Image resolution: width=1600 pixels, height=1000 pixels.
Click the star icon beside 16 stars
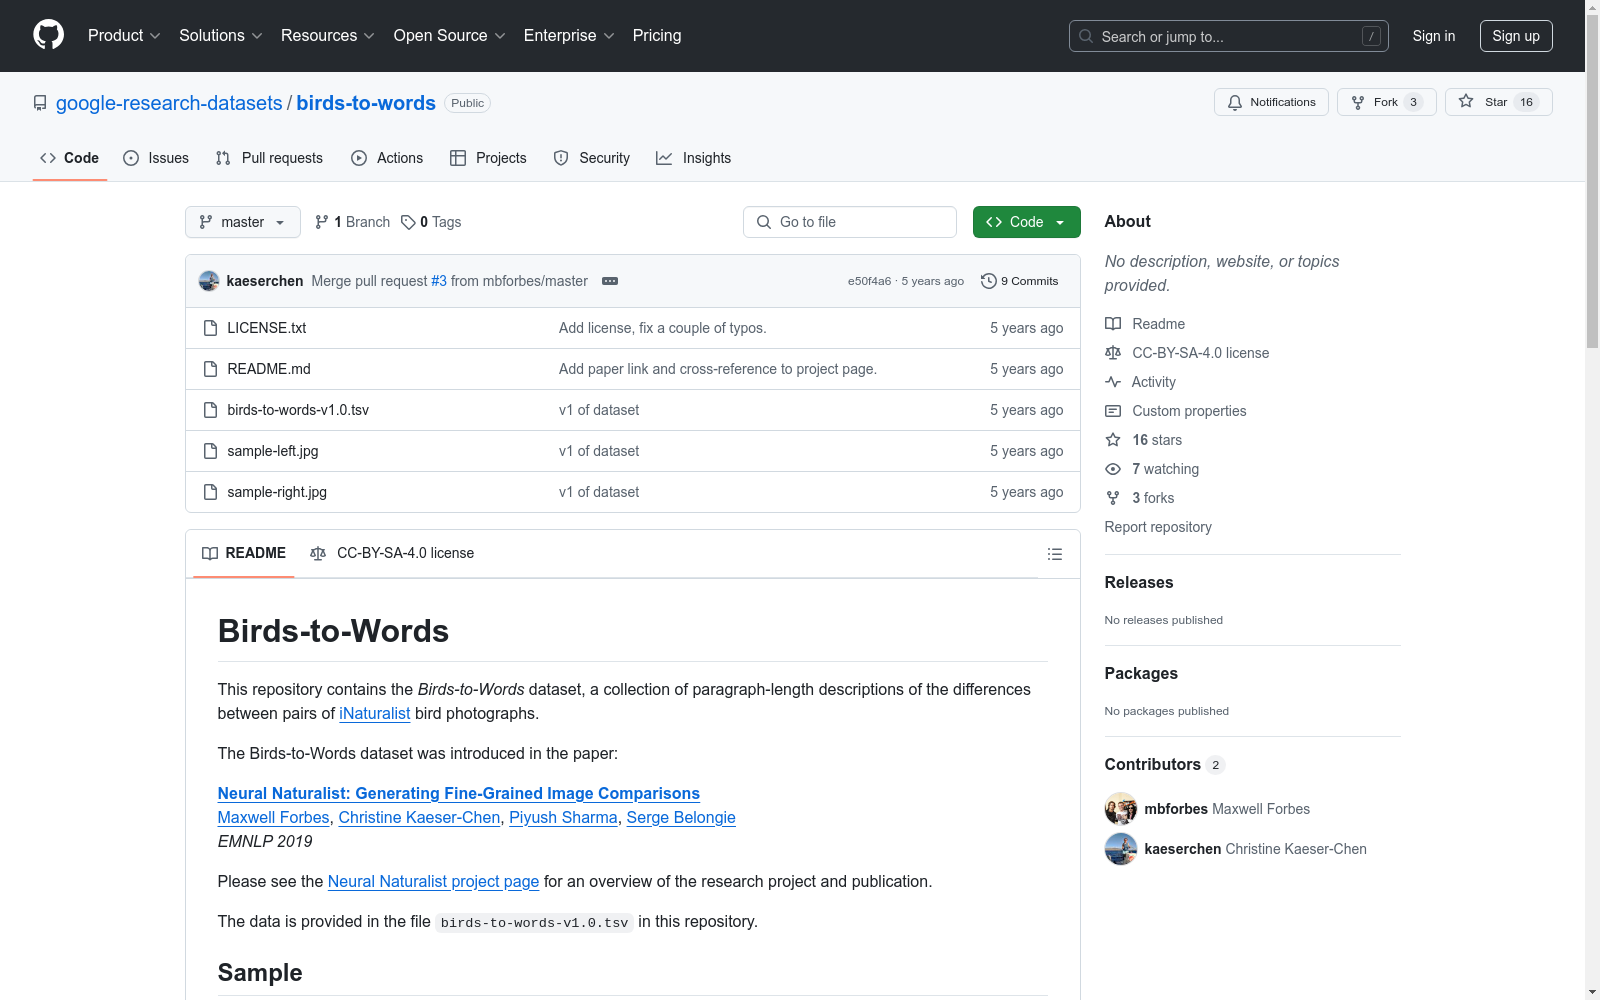(x=1113, y=440)
